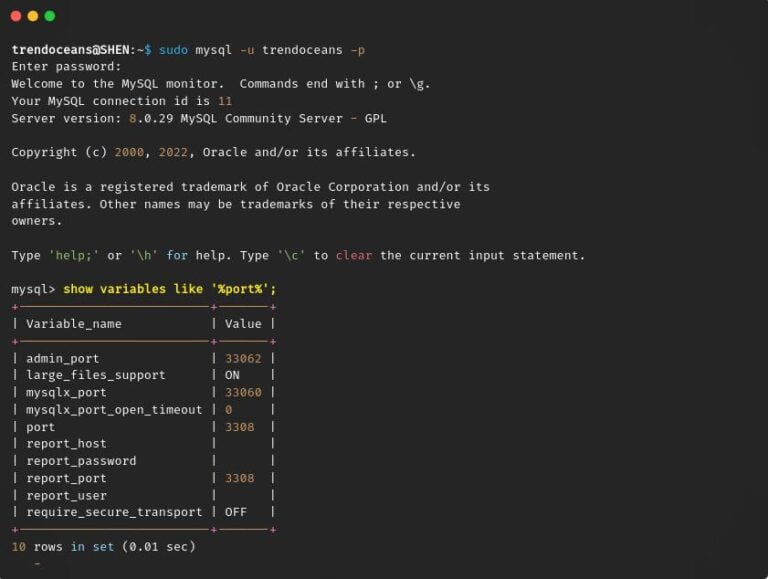Click the report_host variable name
768x579 pixels.
66,444
